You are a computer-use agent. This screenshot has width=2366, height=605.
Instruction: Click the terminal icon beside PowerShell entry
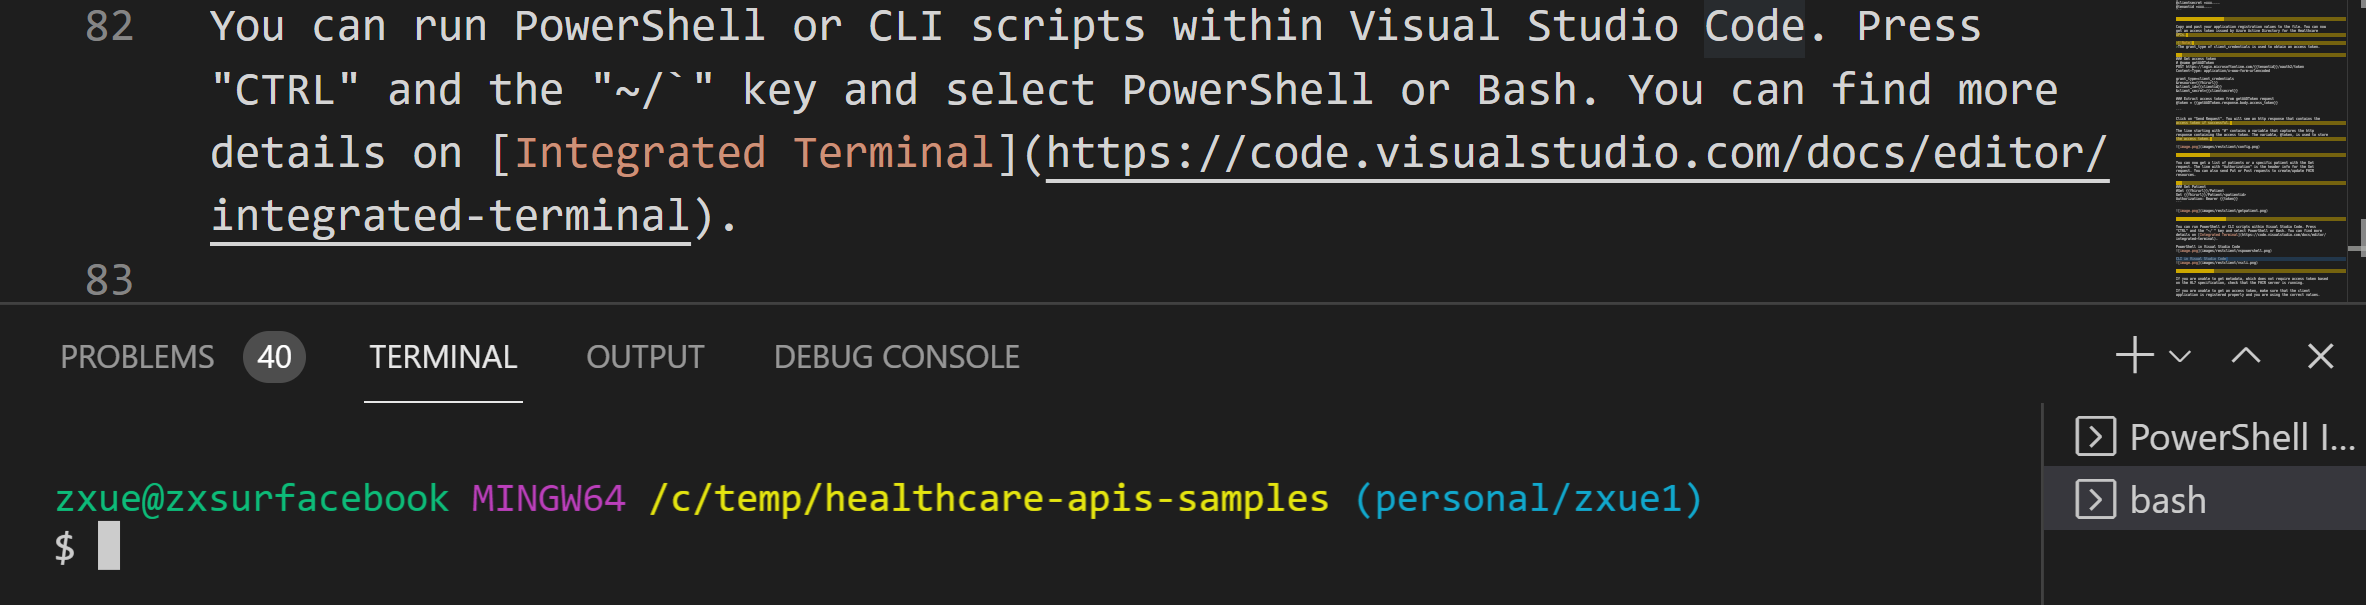point(2095,436)
